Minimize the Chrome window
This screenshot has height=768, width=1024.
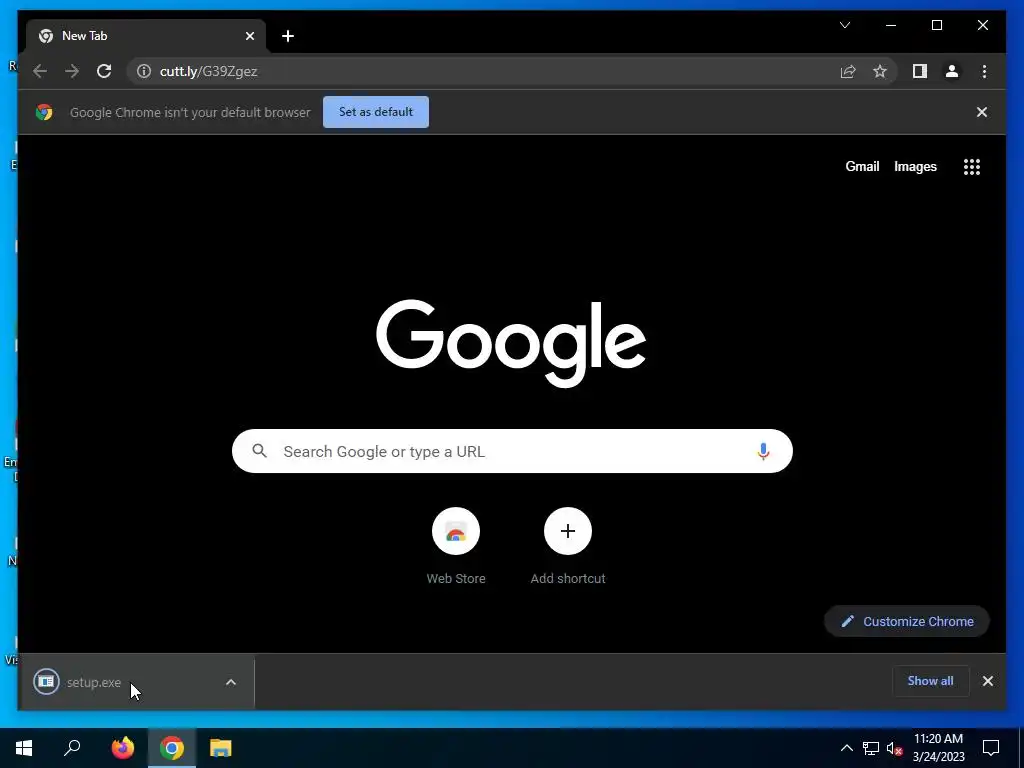click(x=891, y=25)
